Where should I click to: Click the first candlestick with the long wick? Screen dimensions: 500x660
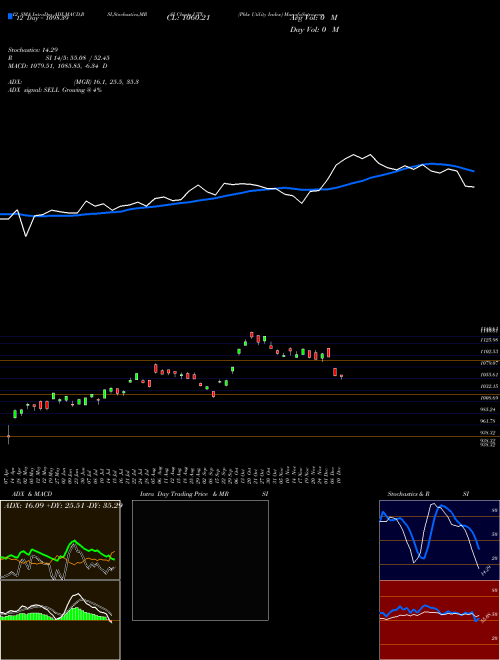click(8, 435)
